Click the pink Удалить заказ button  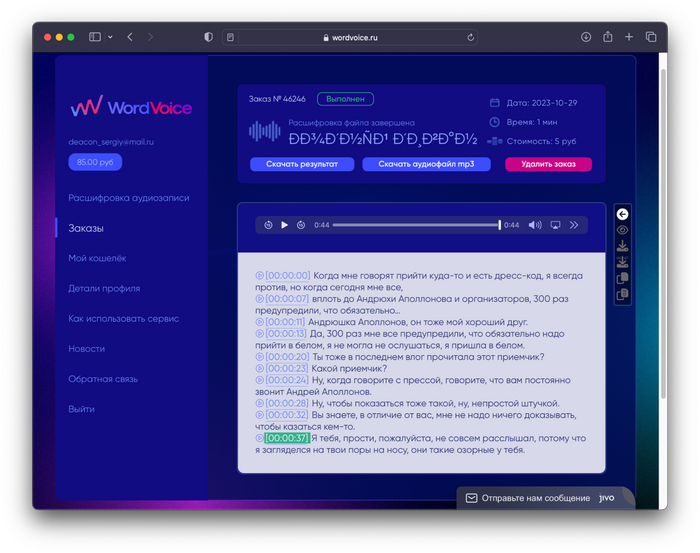point(548,164)
